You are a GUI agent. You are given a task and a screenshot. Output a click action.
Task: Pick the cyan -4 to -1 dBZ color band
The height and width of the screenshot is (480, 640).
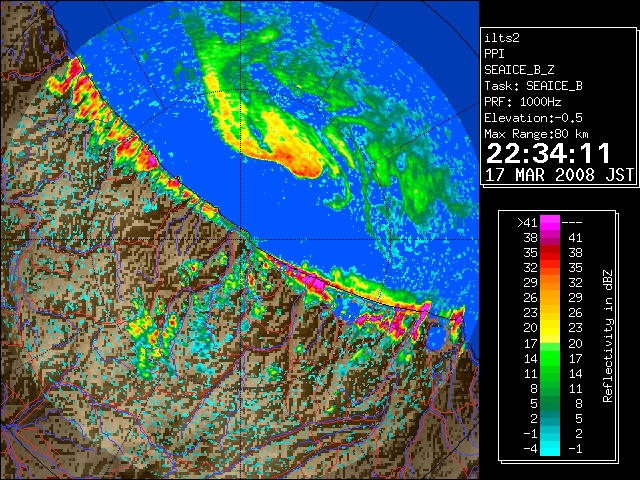click(550, 448)
